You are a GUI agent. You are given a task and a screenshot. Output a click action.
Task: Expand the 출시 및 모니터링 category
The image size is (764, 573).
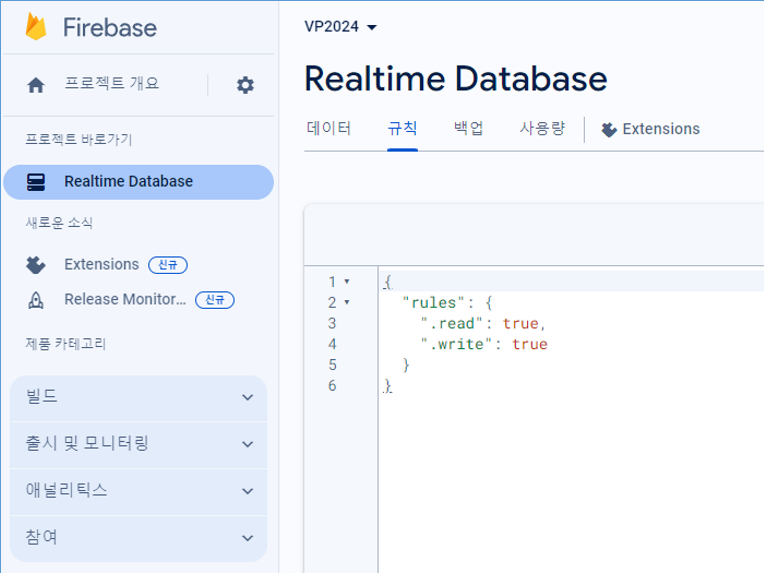138,444
